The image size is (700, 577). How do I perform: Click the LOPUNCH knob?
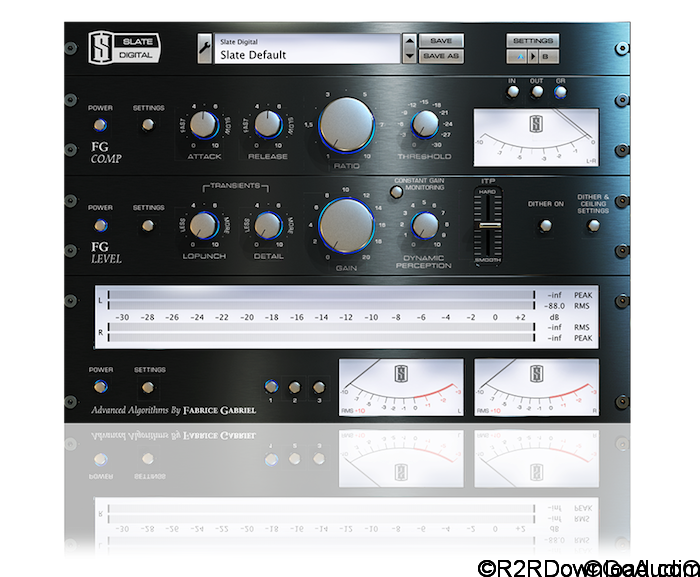(x=204, y=226)
